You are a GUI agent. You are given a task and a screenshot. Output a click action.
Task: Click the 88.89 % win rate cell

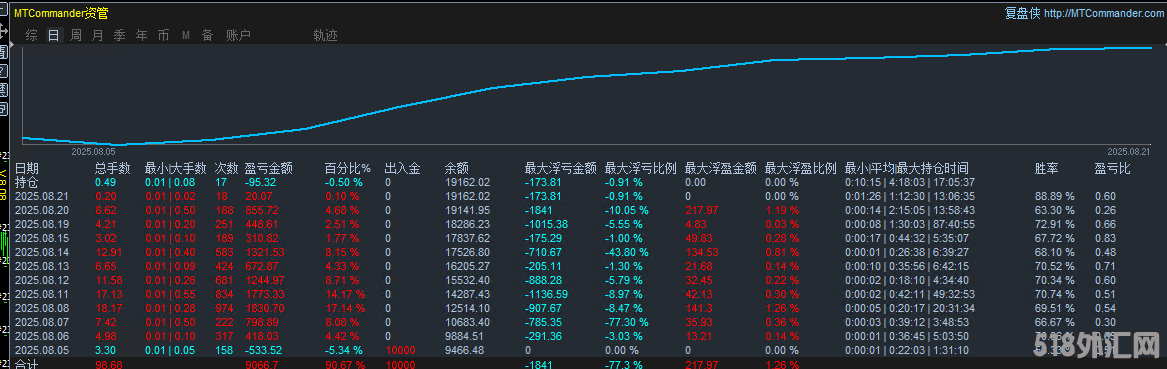tap(1055, 196)
